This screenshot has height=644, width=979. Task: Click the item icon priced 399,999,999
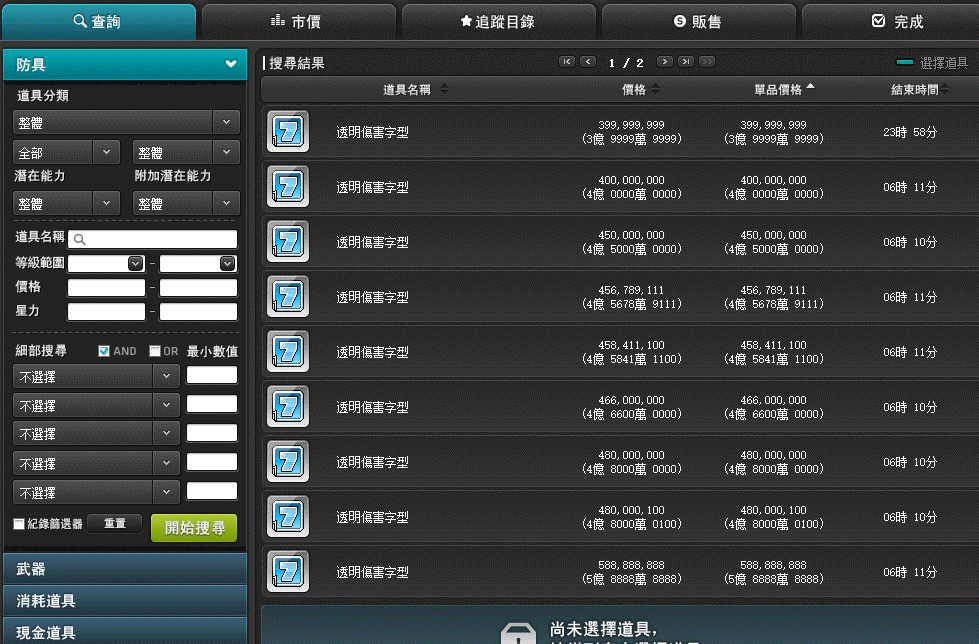[x=288, y=132]
